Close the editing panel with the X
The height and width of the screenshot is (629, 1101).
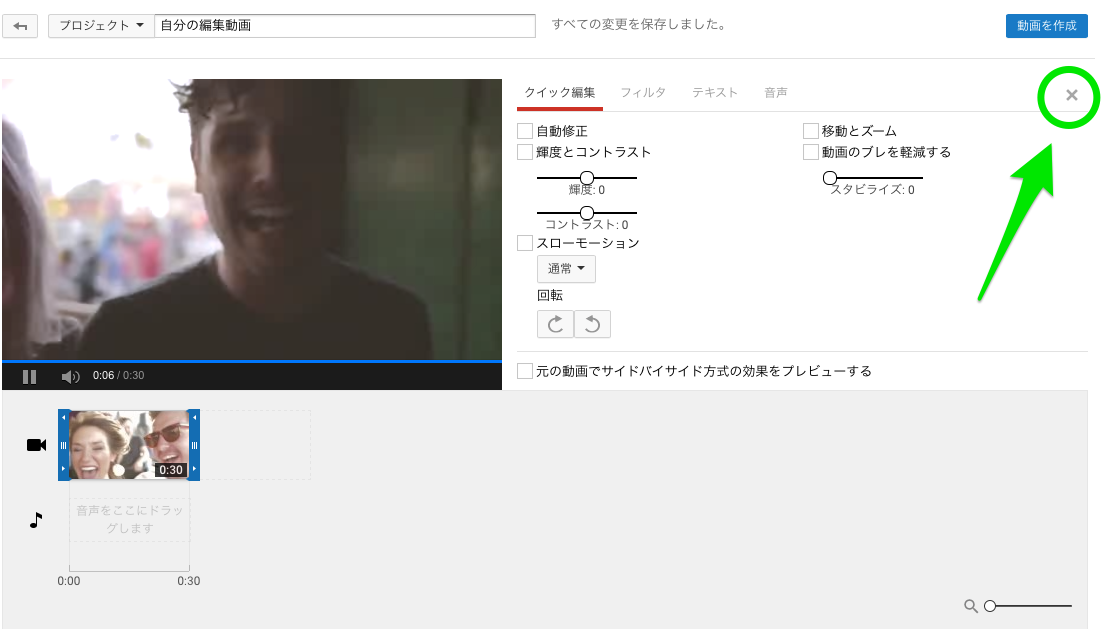coord(1072,95)
